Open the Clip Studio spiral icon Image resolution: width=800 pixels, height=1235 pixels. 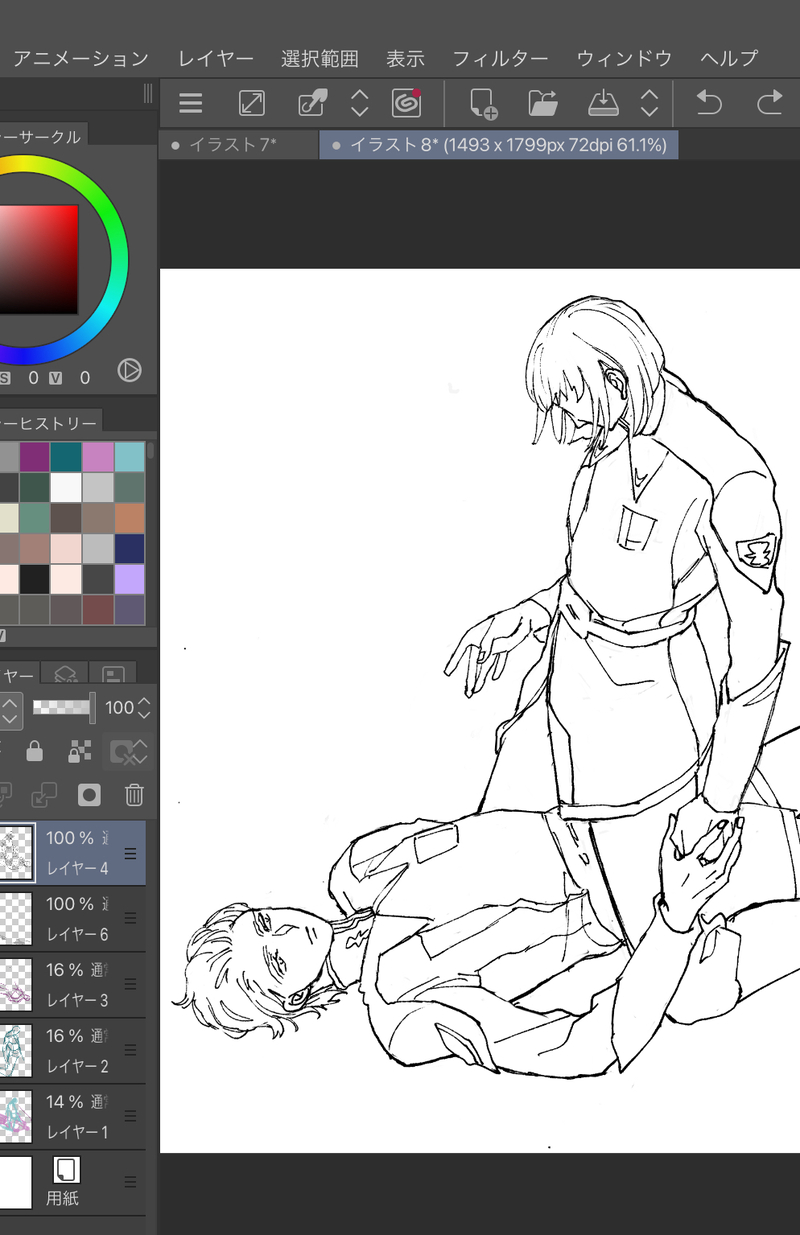tap(406, 103)
